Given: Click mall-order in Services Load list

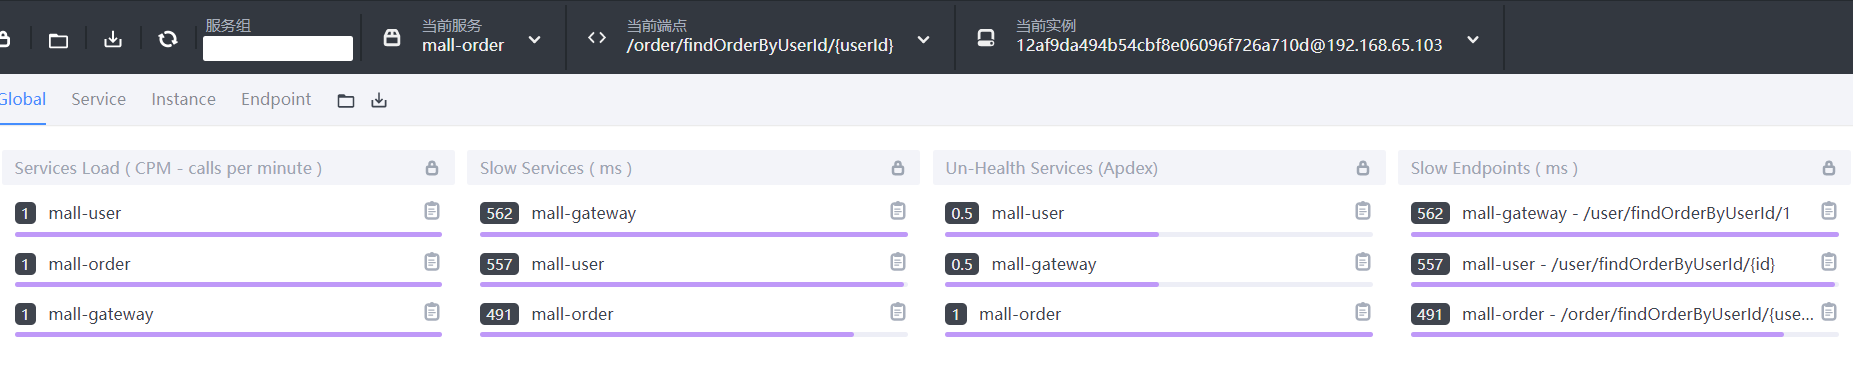Looking at the screenshot, I should tap(89, 264).
